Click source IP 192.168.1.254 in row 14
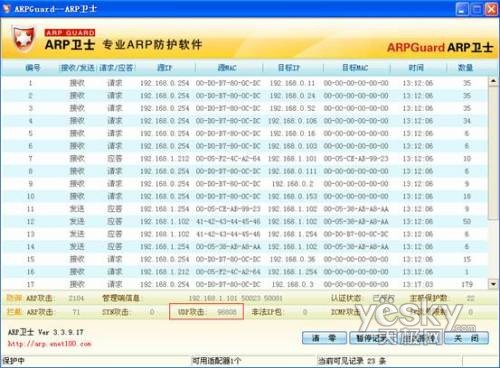500x368 pixels. point(165,247)
